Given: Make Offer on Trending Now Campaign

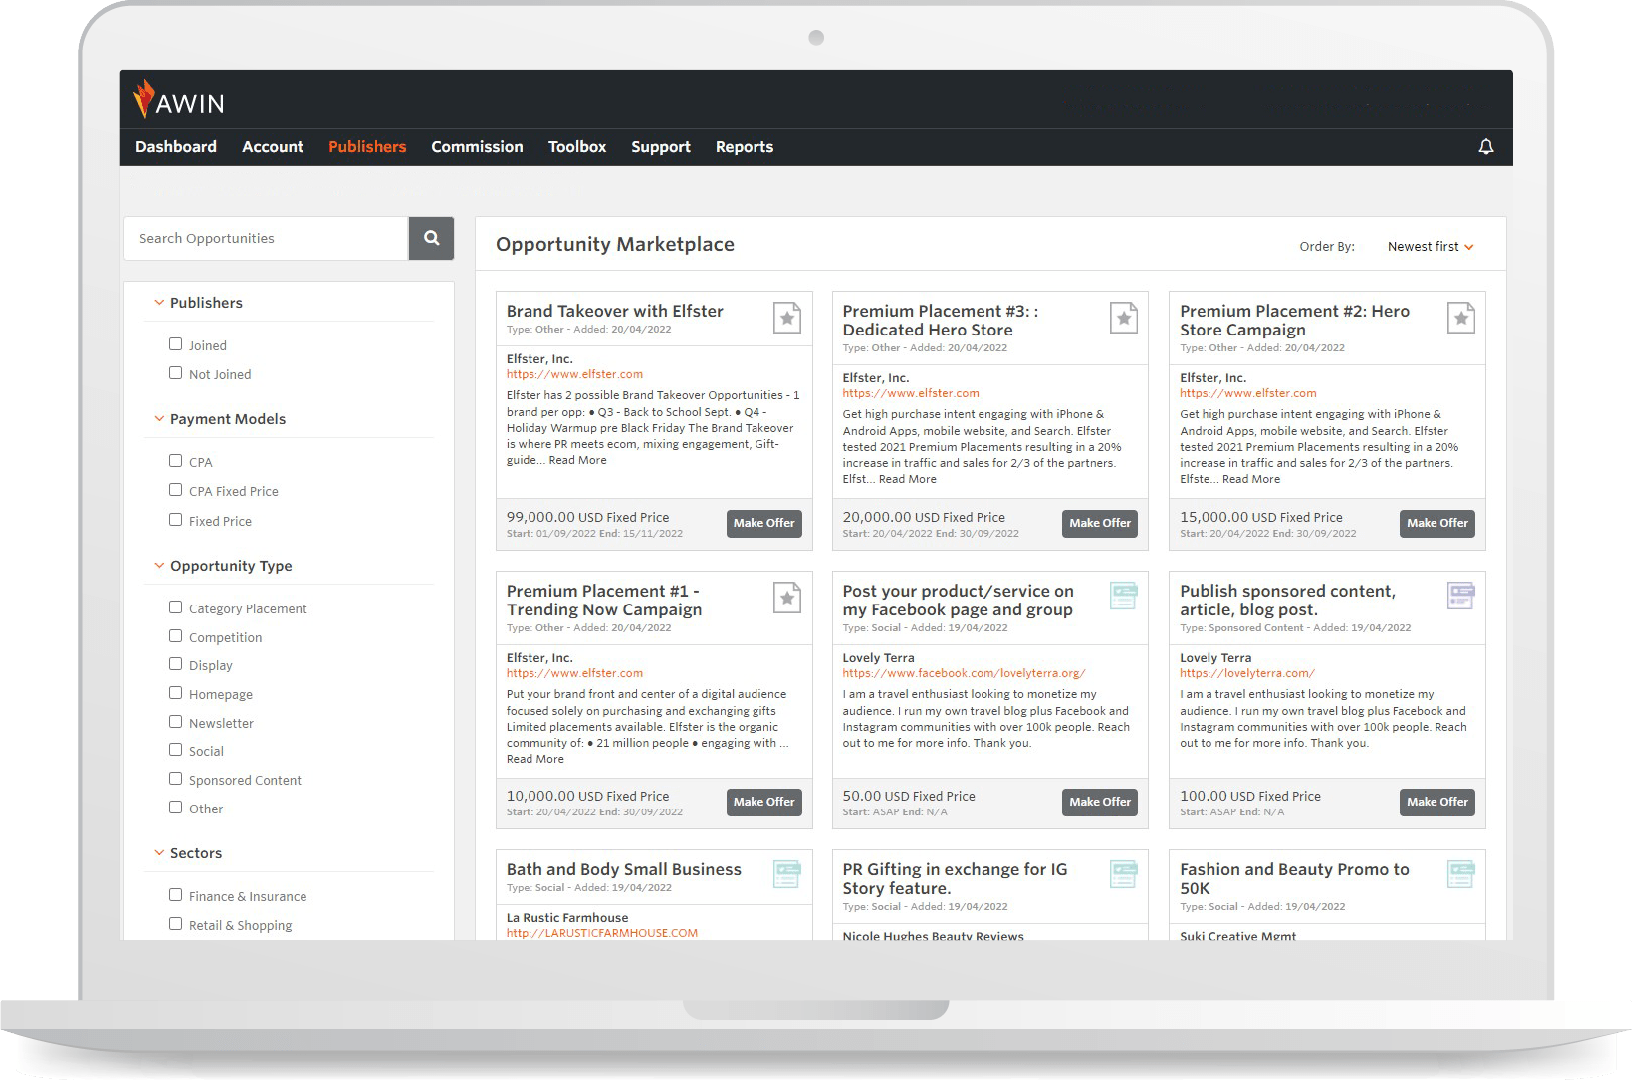Looking at the screenshot, I should point(764,802).
